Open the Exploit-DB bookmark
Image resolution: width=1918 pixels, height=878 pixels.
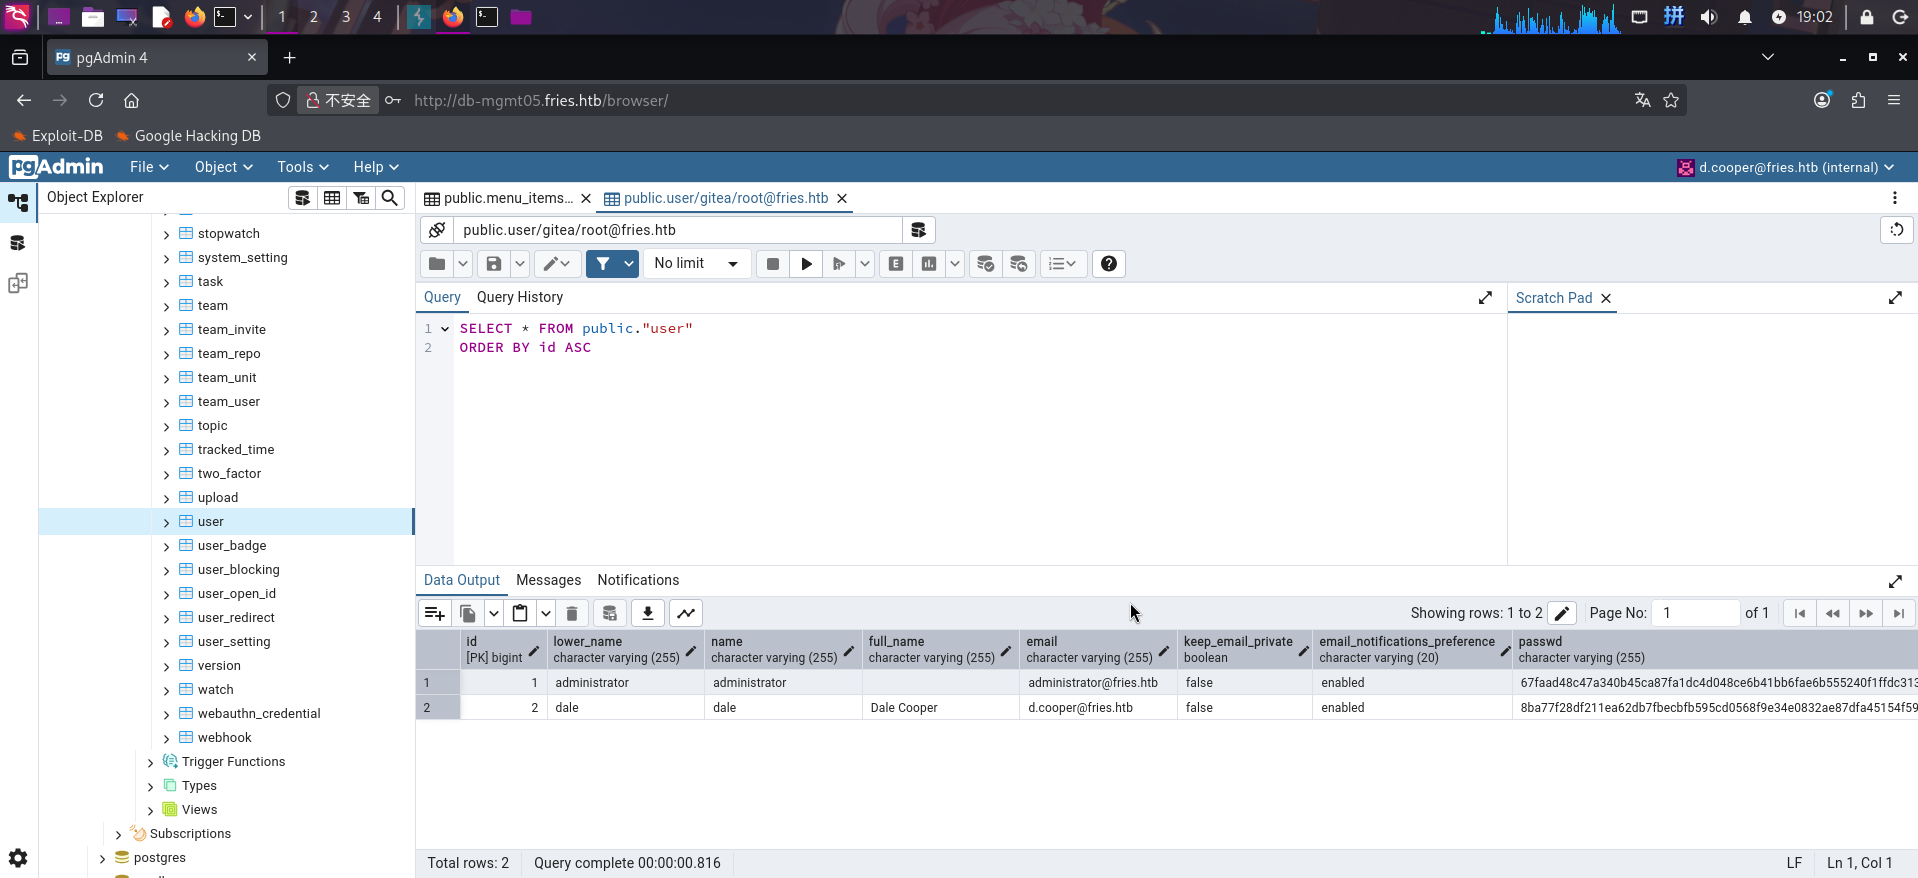coord(57,136)
